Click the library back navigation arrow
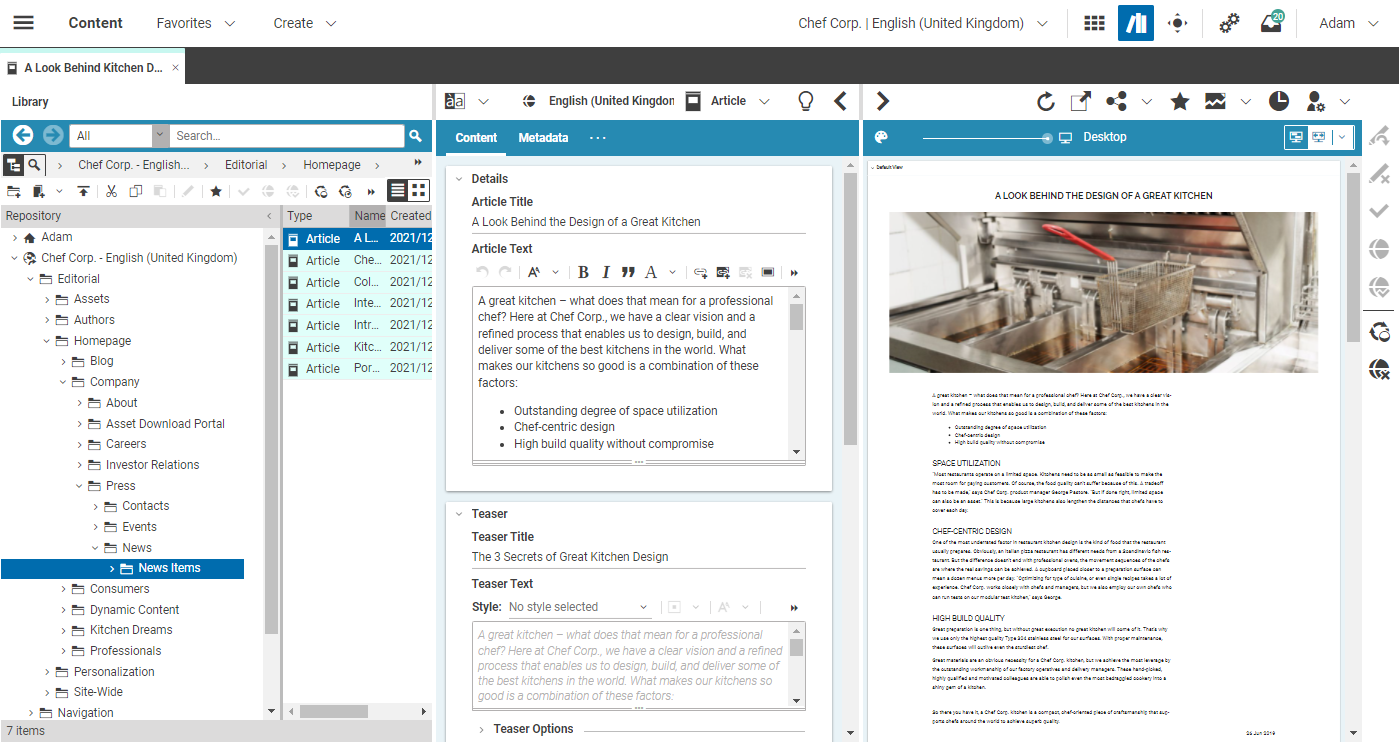The height and width of the screenshot is (742, 1399). 22,136
